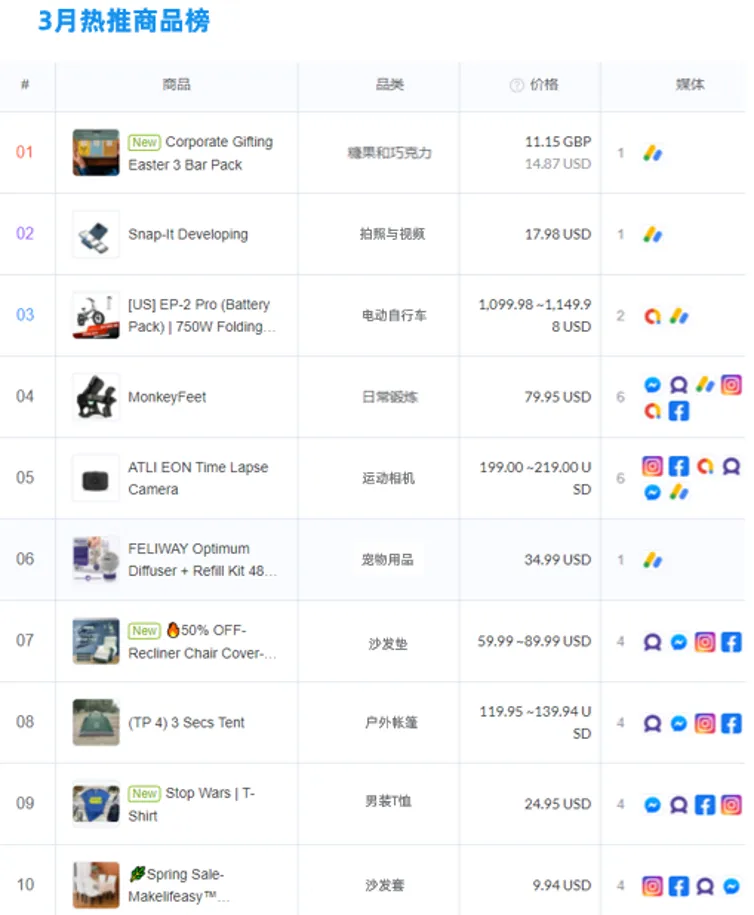754x915 pixels.
Task: Click the 户外帐篷 category cell
Action: [391, 723]
